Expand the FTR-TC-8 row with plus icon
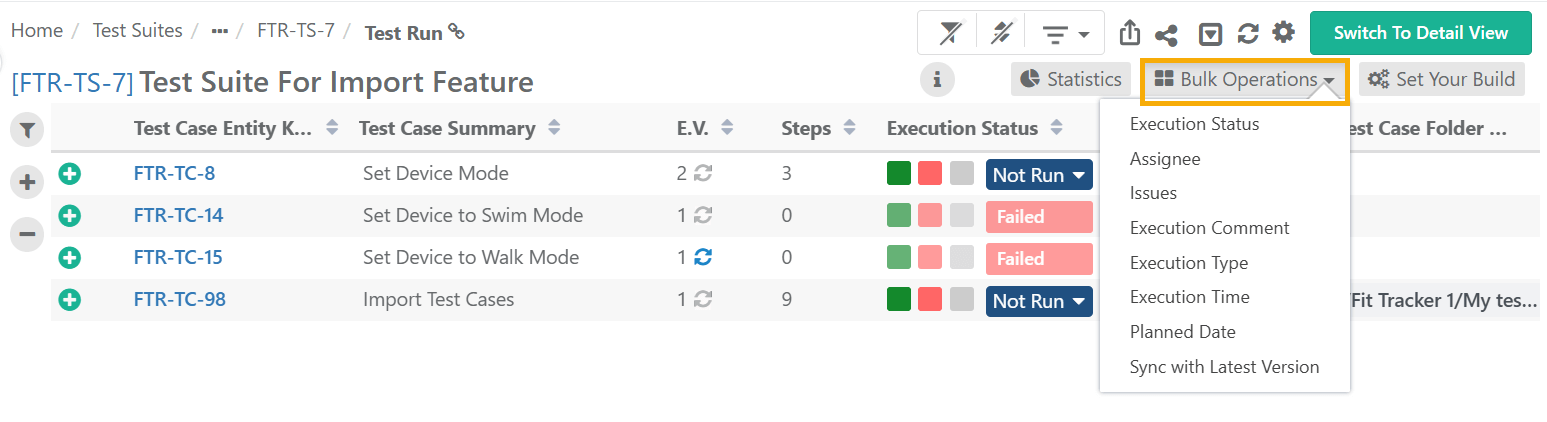Image resolution: width=1547 pixels, height=422 pixels. [70, 174]
